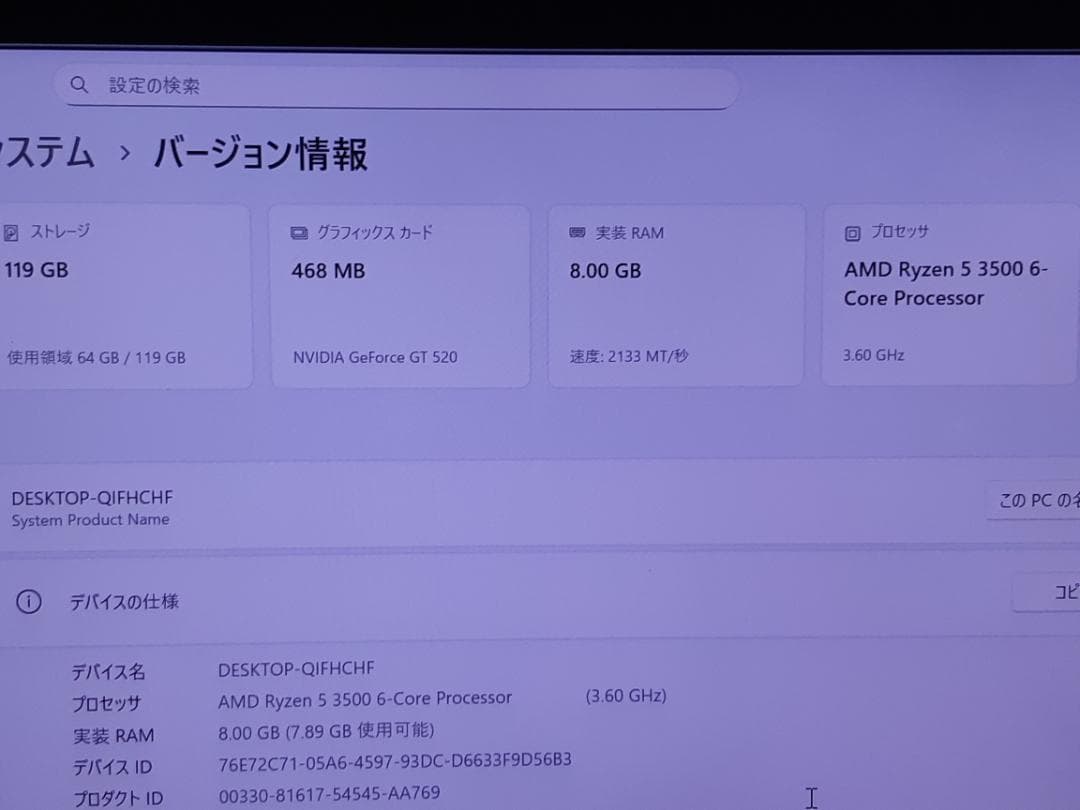Select the NVIDIA GeForce GT 520 label
This screenshot has height=810, width=1080.
pos(375,357)
